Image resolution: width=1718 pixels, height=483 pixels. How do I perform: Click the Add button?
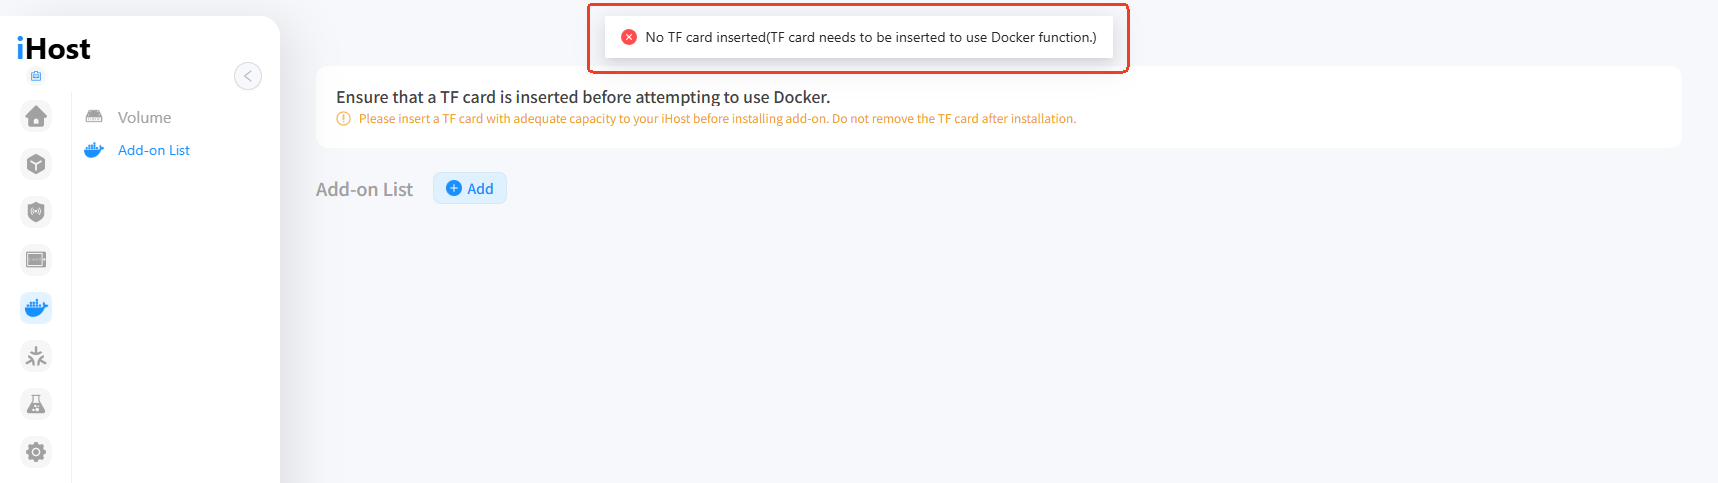pos(470,188)
